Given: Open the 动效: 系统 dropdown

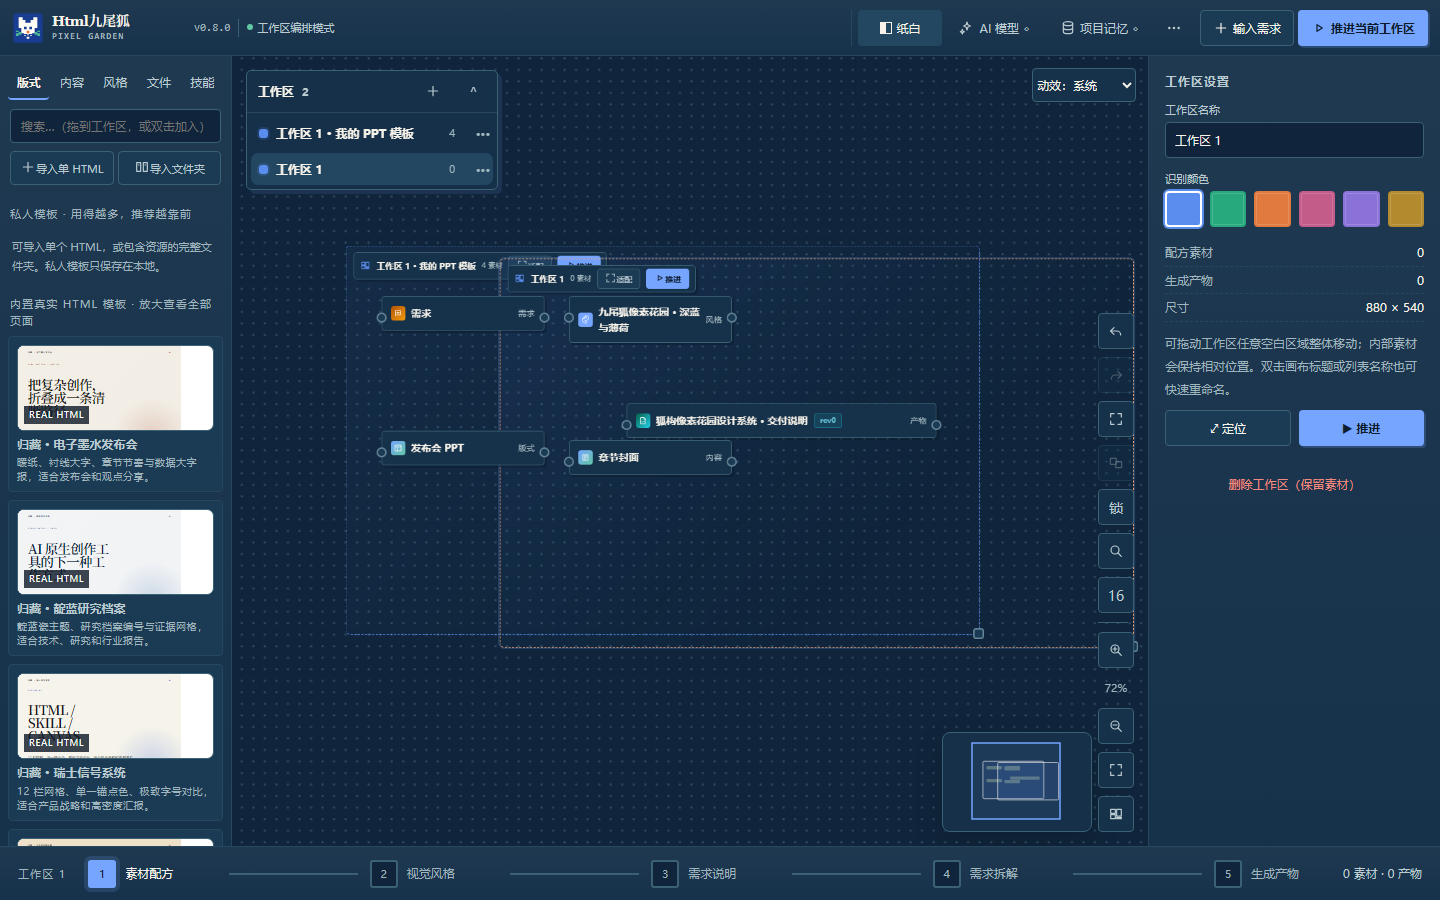Looking at the screenshot, I should tap(1084, 85).
